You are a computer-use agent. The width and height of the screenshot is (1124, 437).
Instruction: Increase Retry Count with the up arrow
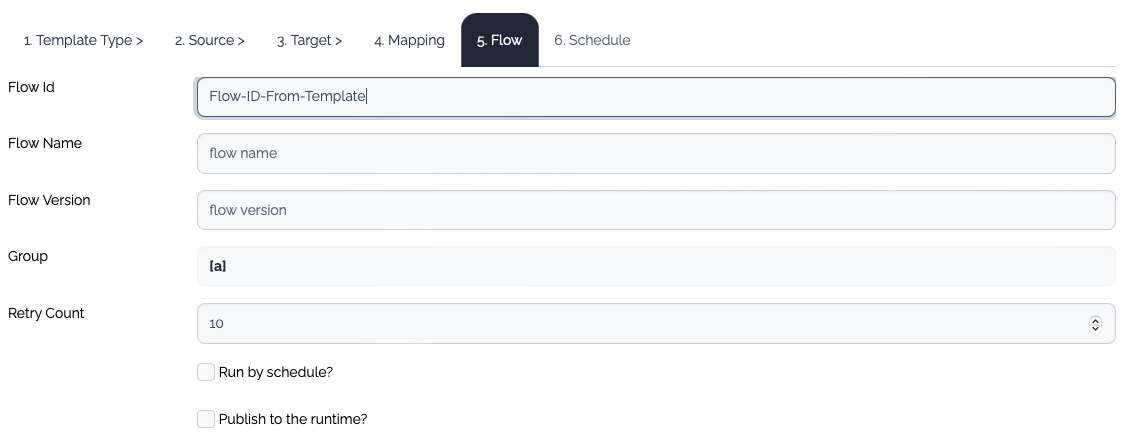pos(1095,320)
